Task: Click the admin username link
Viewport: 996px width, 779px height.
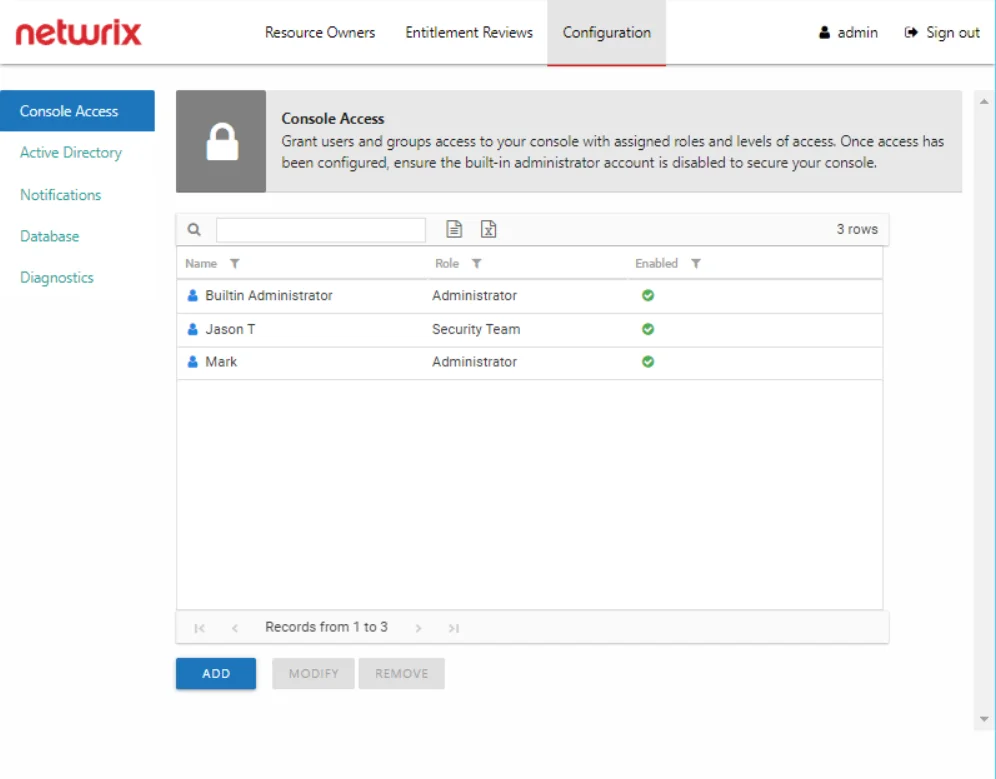Action: coord(858,32)
